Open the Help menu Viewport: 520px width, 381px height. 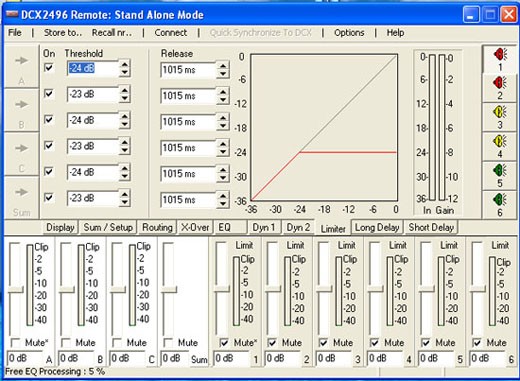pyautogui.click(x=395, y=33)
